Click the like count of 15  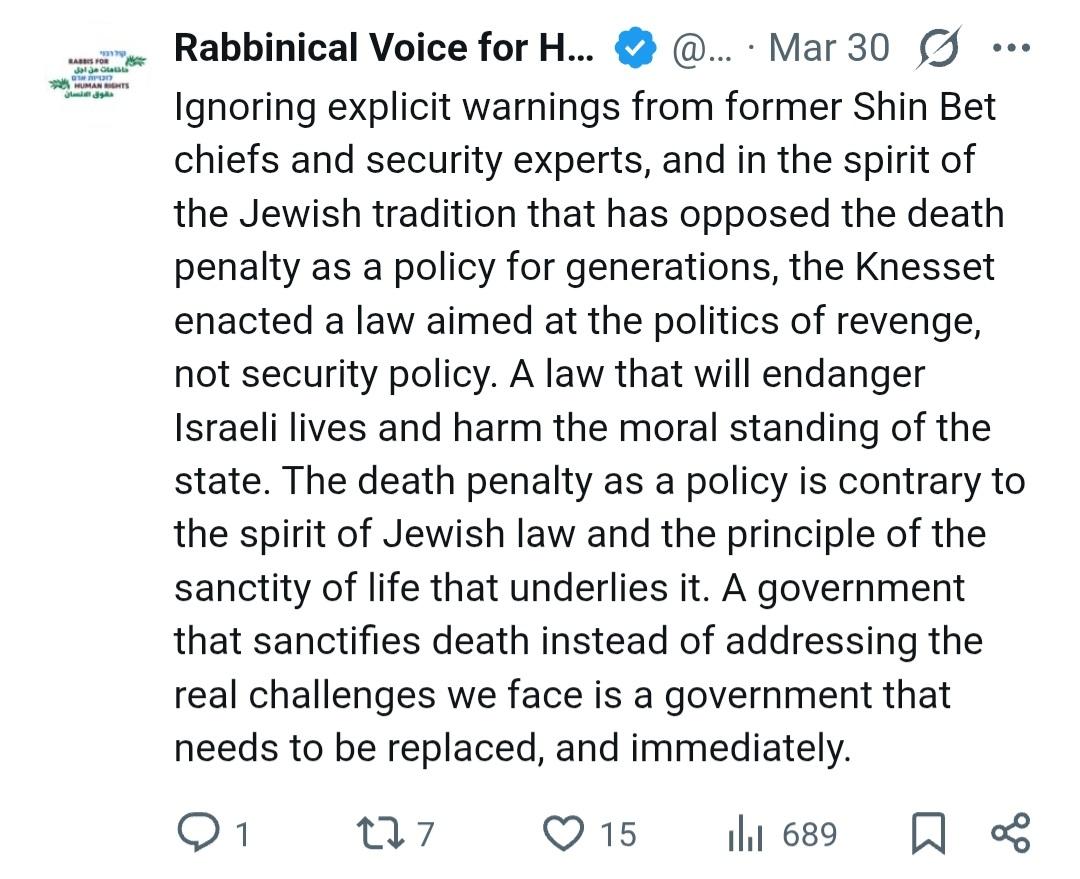(x=617, y=834)
